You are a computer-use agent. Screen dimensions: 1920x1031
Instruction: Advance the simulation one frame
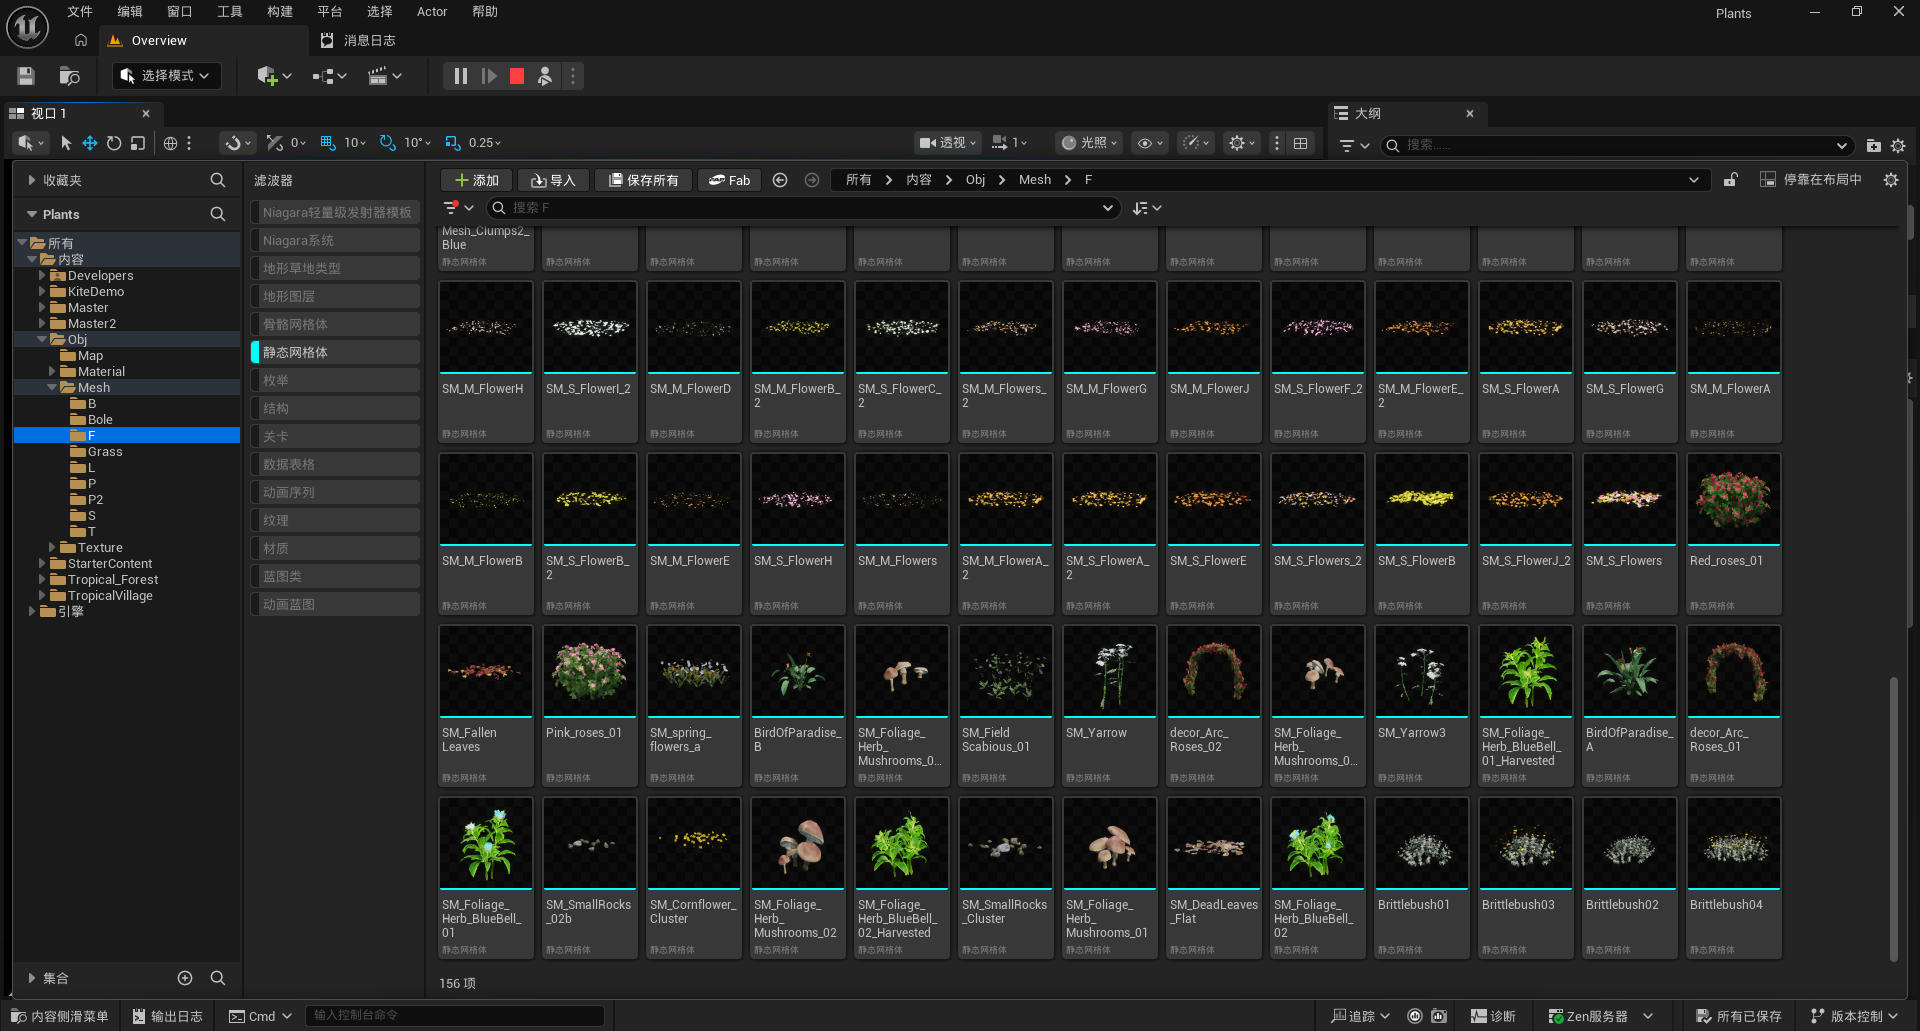pos(489,76)
